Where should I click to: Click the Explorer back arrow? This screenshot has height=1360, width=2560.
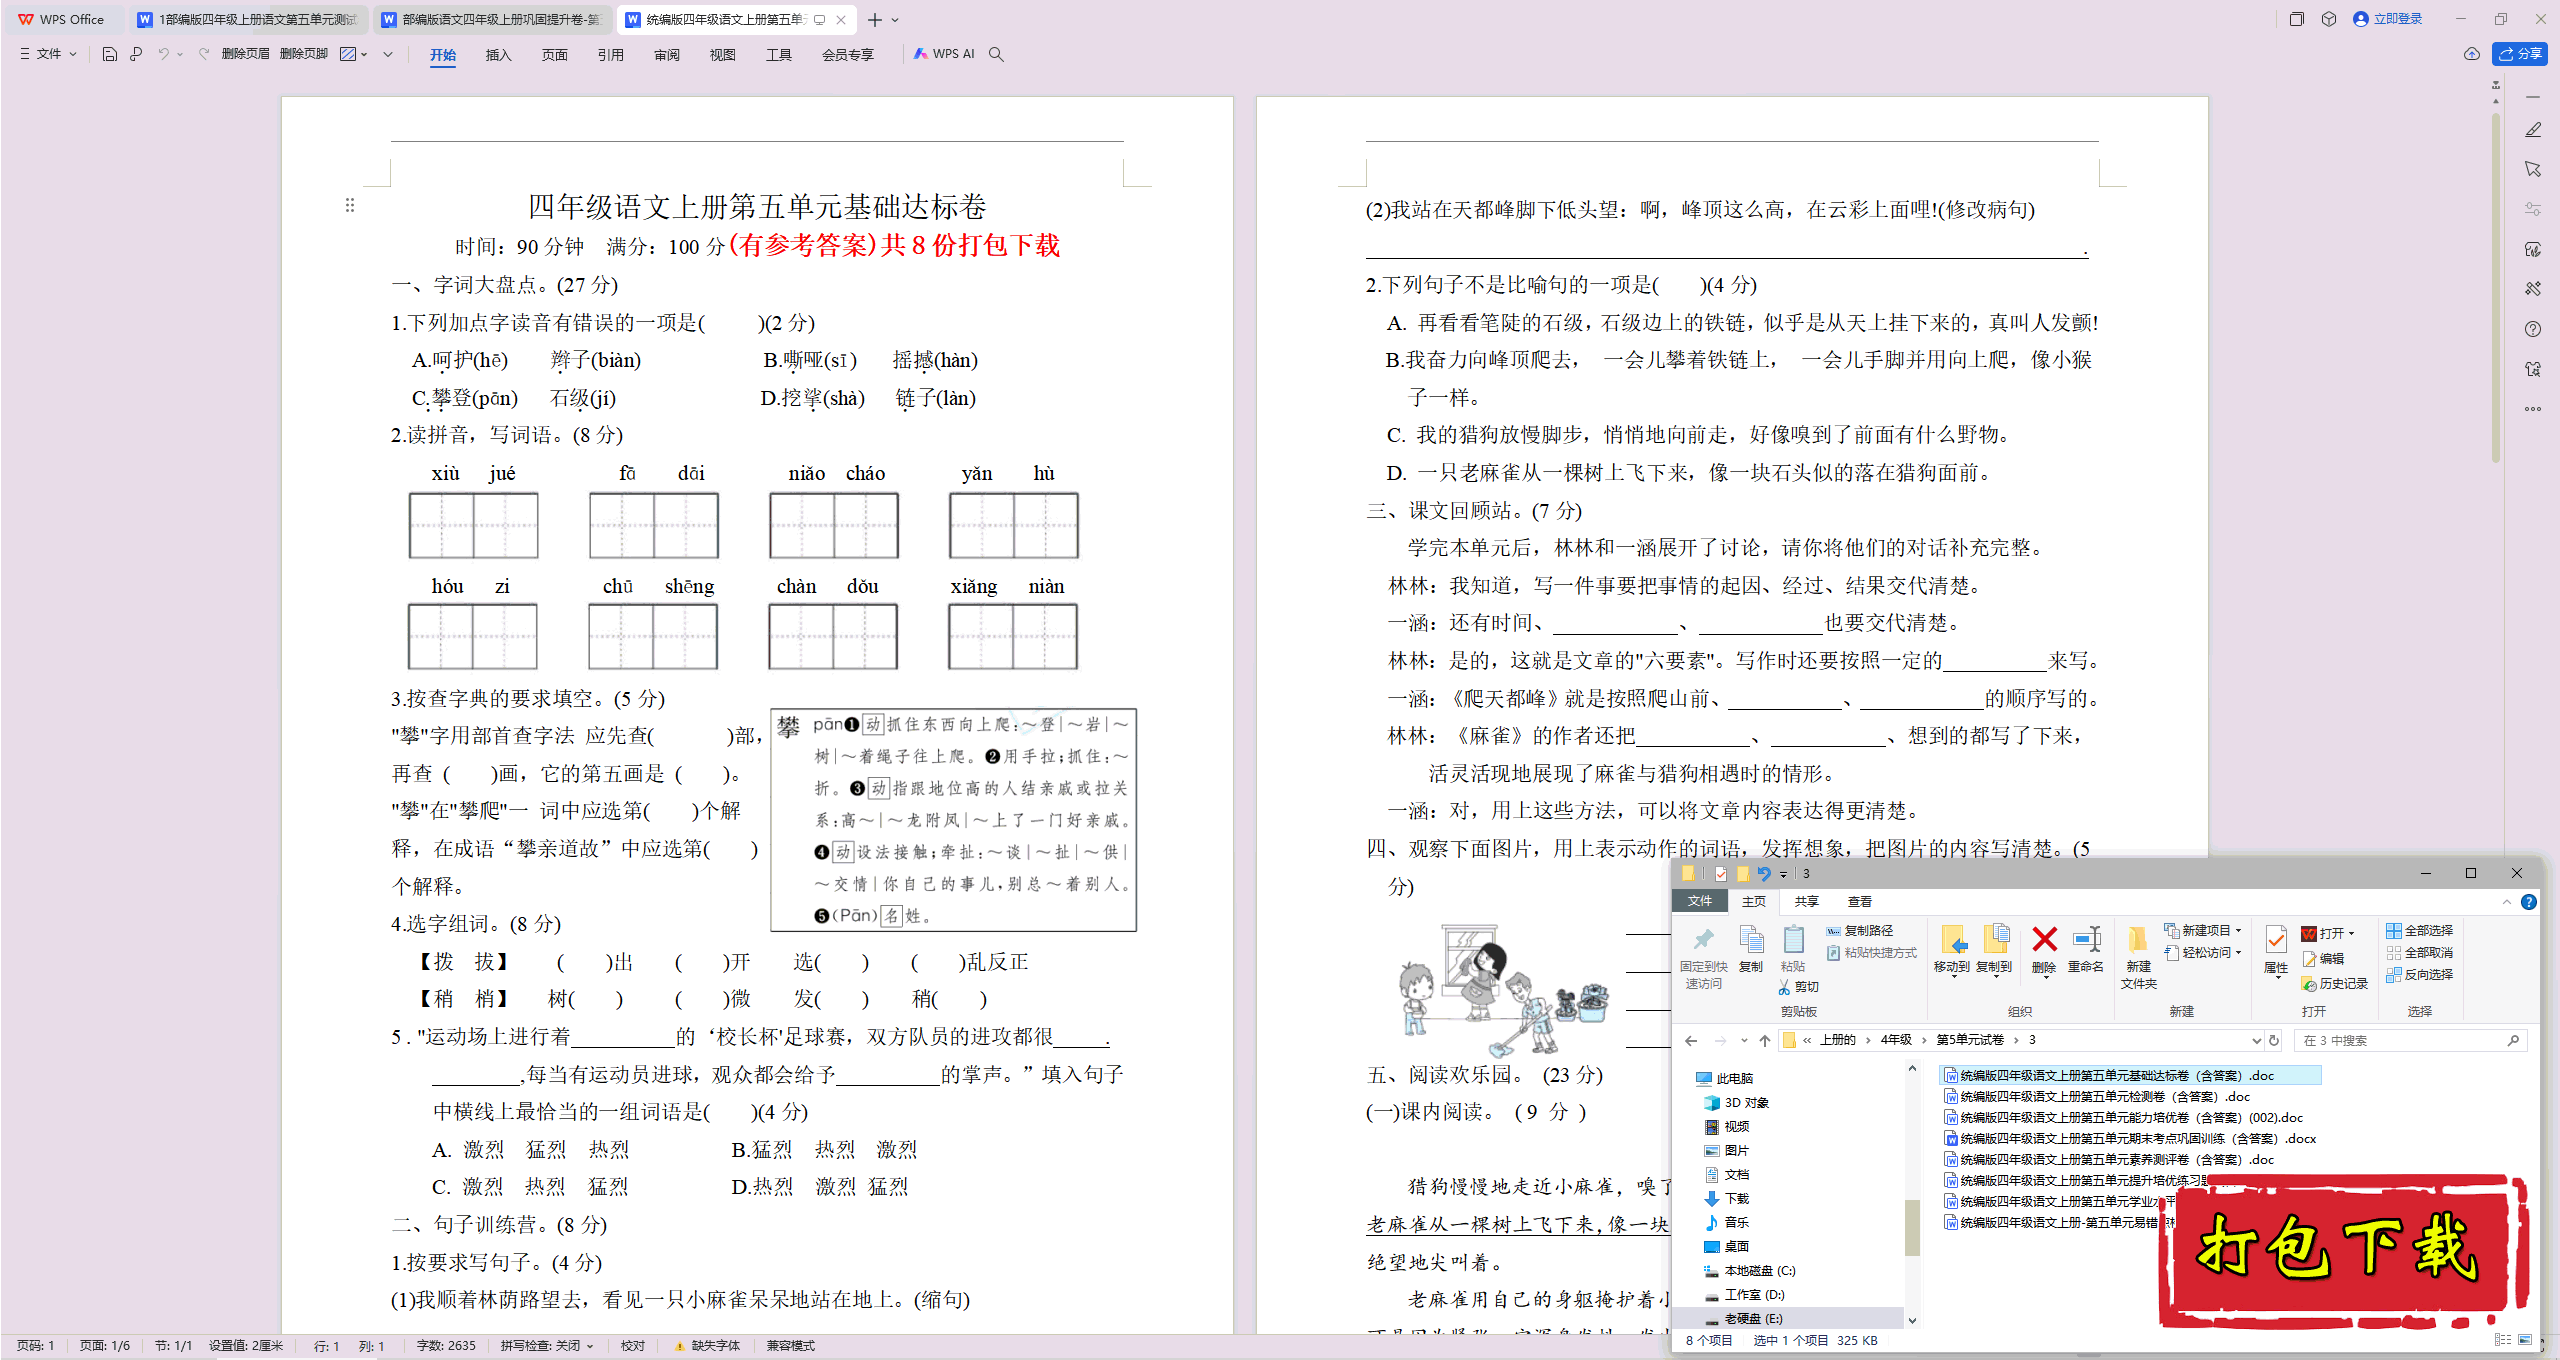click(x=1691, y=1041)
